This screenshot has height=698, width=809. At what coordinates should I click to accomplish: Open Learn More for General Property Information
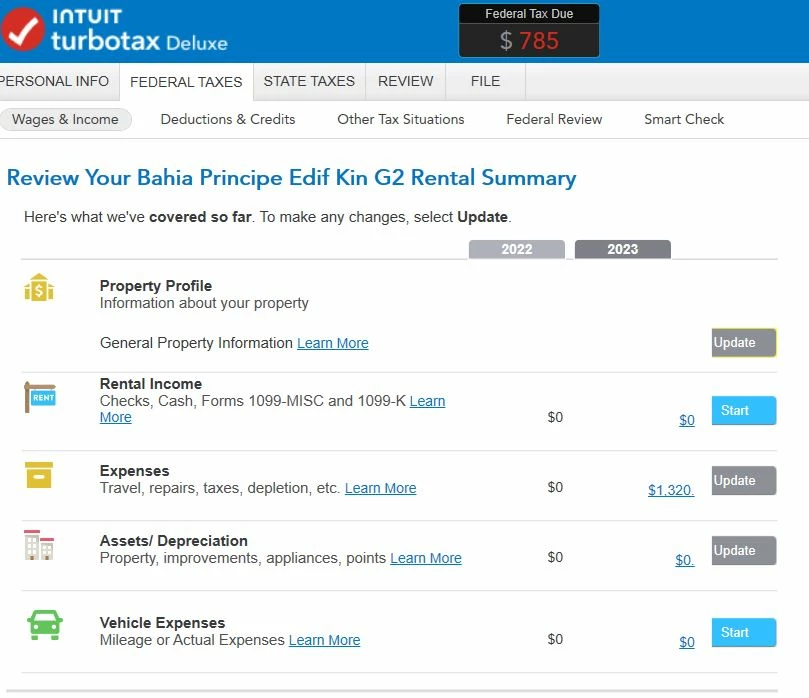(333, 343)
